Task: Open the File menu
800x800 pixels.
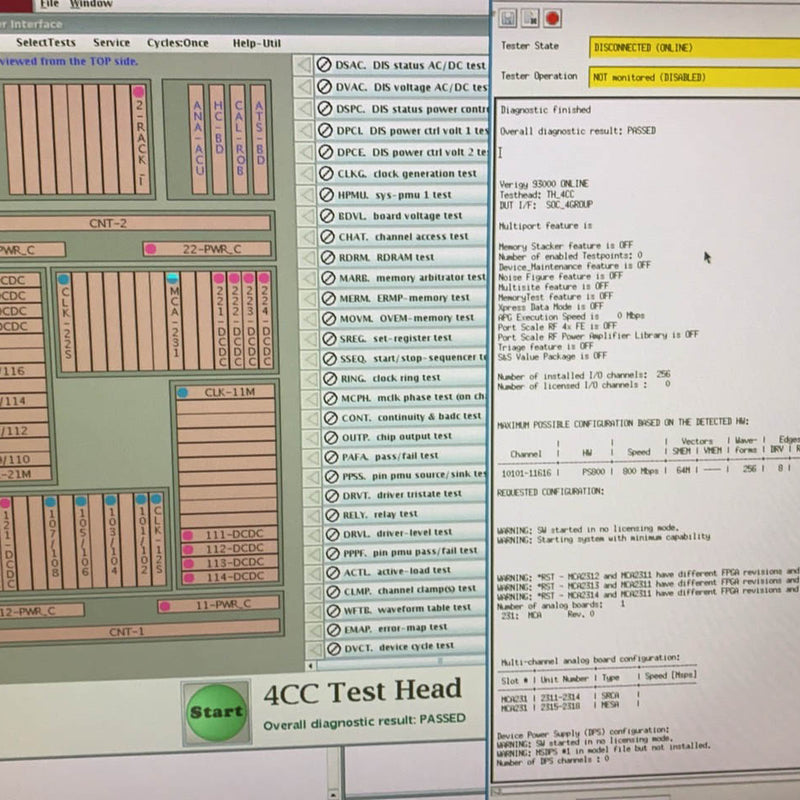Action: coord(49,4)
